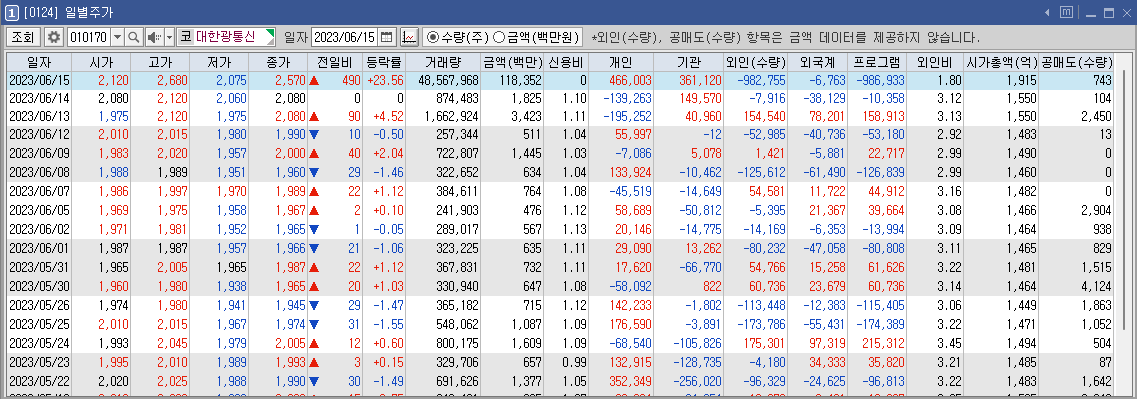Click the 금액(백만) column header
1137x399 pixels.
point(512,62)
